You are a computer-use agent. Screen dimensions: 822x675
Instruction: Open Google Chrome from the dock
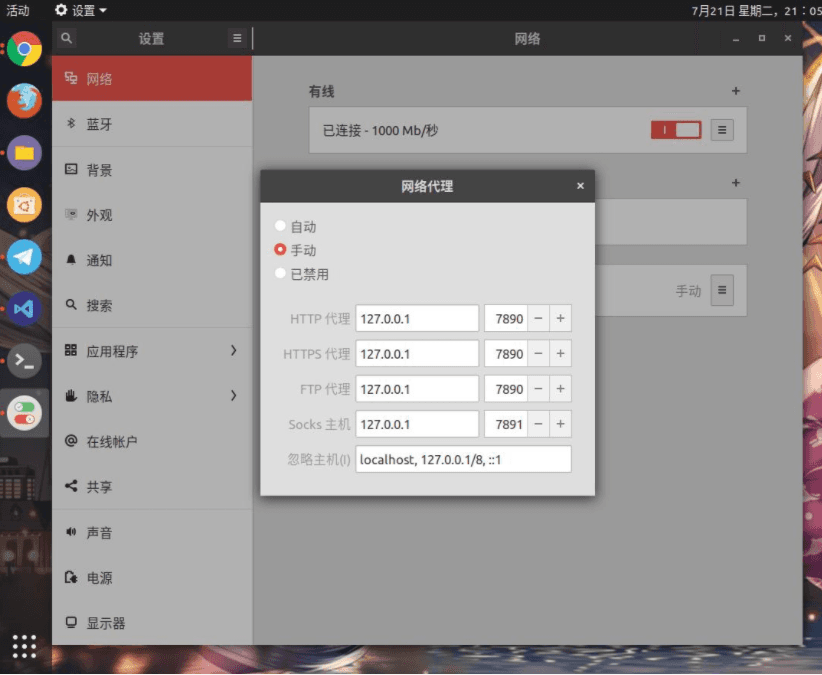click(25, 48)
